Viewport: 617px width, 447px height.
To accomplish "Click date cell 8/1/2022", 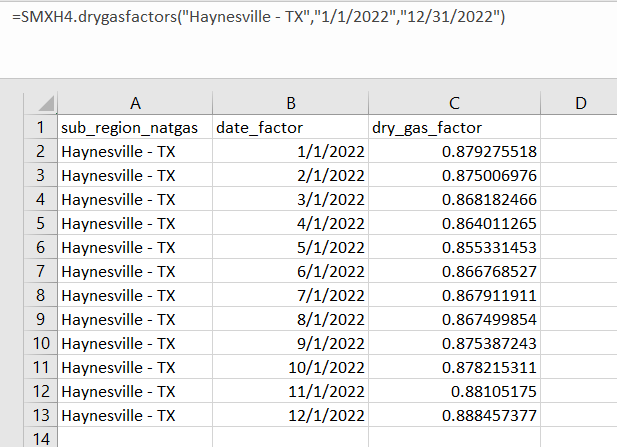I will [x=290, y=319].
